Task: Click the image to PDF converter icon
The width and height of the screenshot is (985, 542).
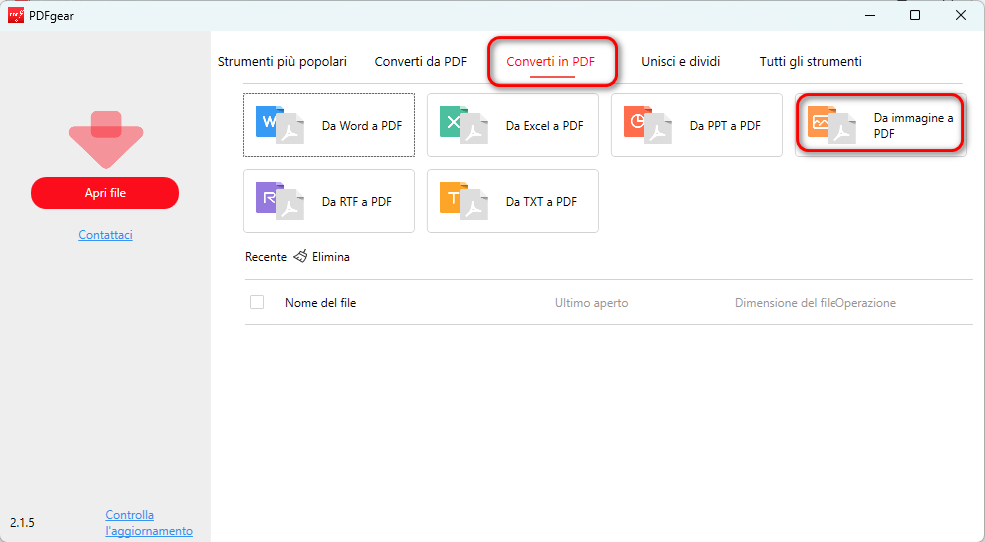Action: pyautogui.click(x=832, y=125)
